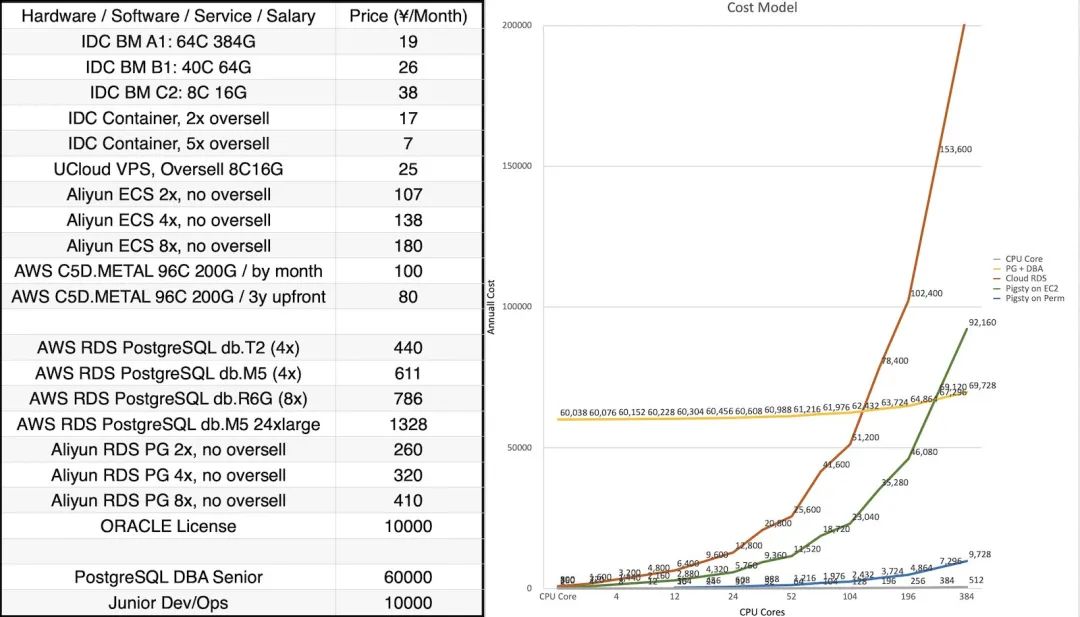Click the 200000 y-axis tick label
The height and width of the screenshot is (617, 1080).
pos(516,24)
